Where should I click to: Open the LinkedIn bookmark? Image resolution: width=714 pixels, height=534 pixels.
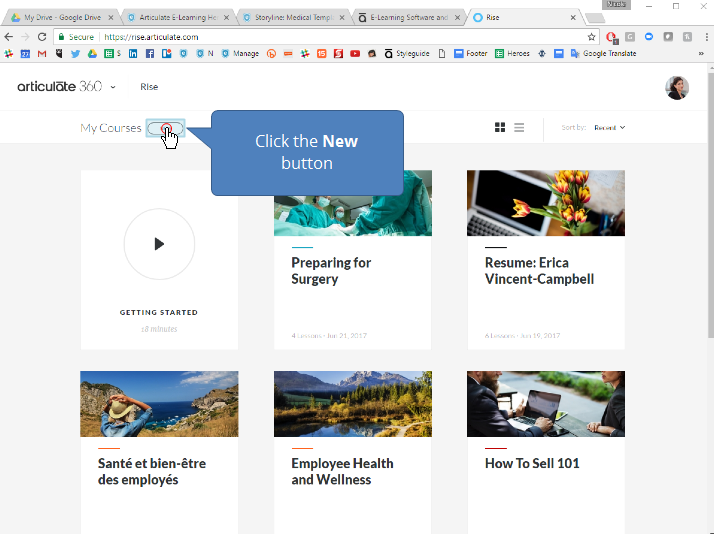point(133,54)
